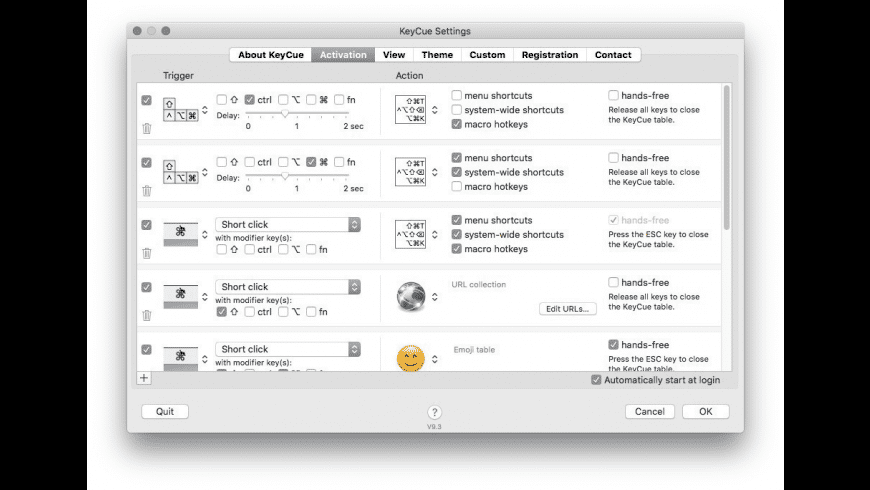Image resolution: width=870 pixels, height=490 pixels.
Task: Change trigger type stepper in second row
Action: coord(205,172)
